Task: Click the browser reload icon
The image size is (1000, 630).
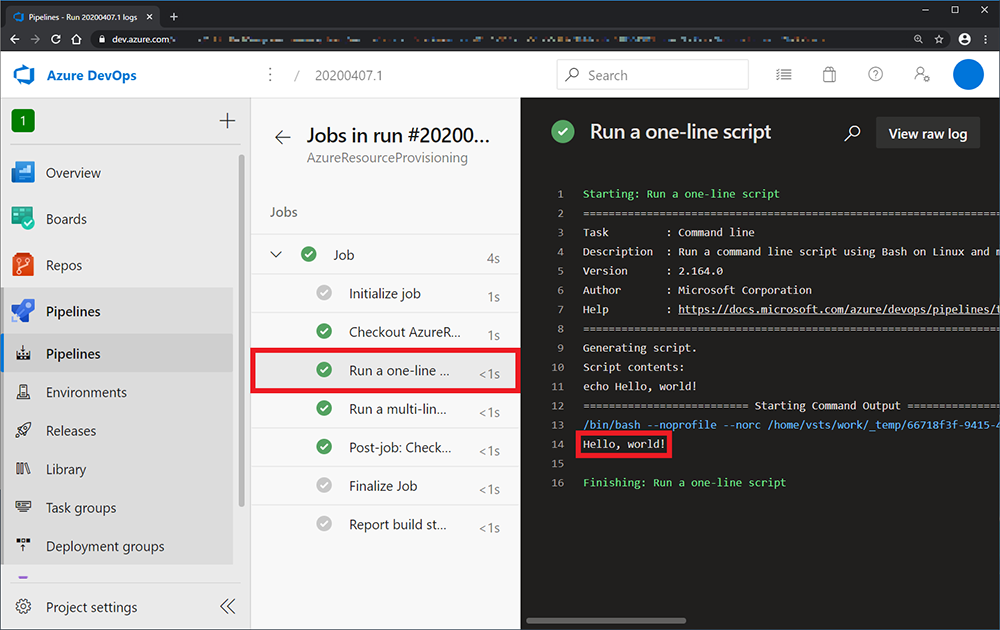Action: click(55, 39)
